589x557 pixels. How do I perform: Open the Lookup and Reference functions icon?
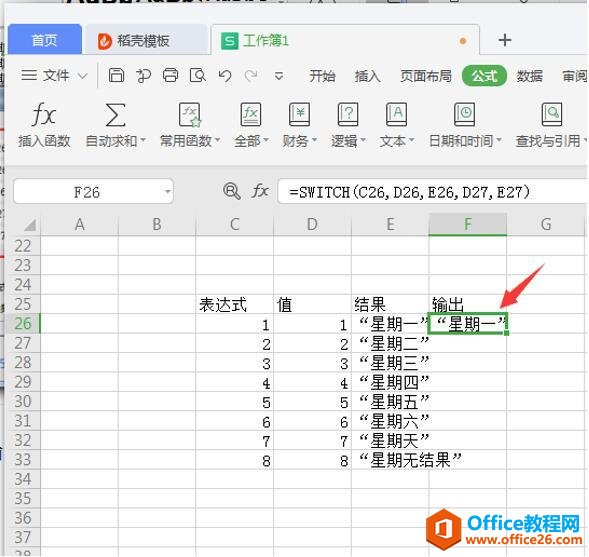(551, 115)
